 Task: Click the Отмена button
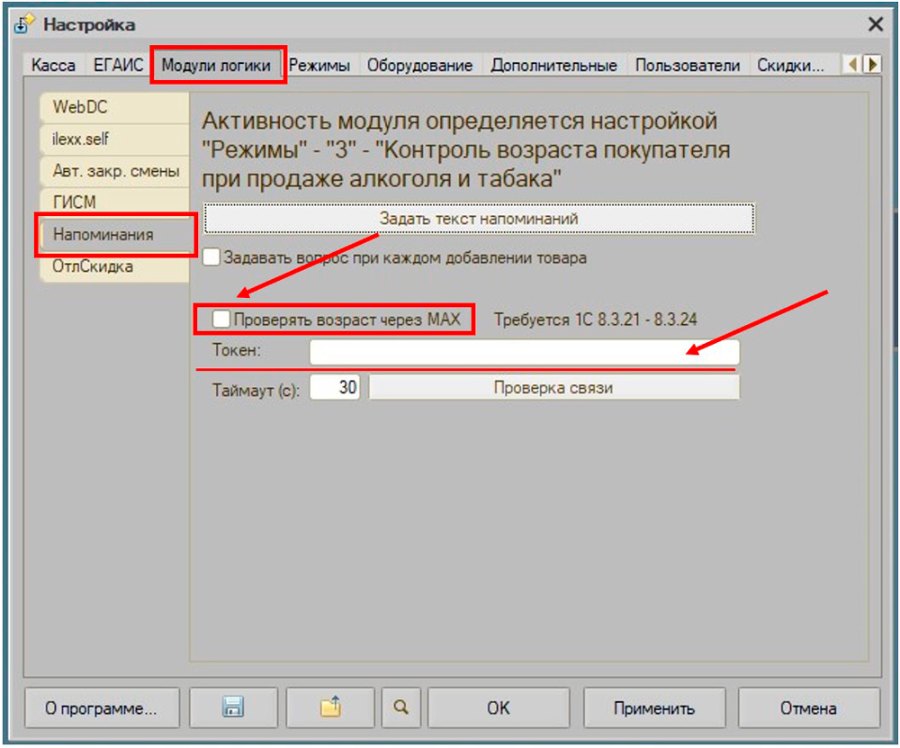pos(808,707)
